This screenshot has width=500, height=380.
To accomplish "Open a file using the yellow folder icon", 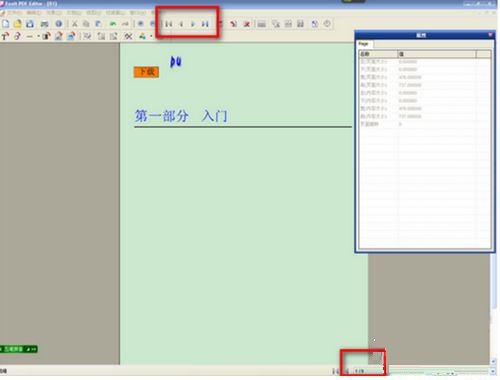I will pos(18,24).
